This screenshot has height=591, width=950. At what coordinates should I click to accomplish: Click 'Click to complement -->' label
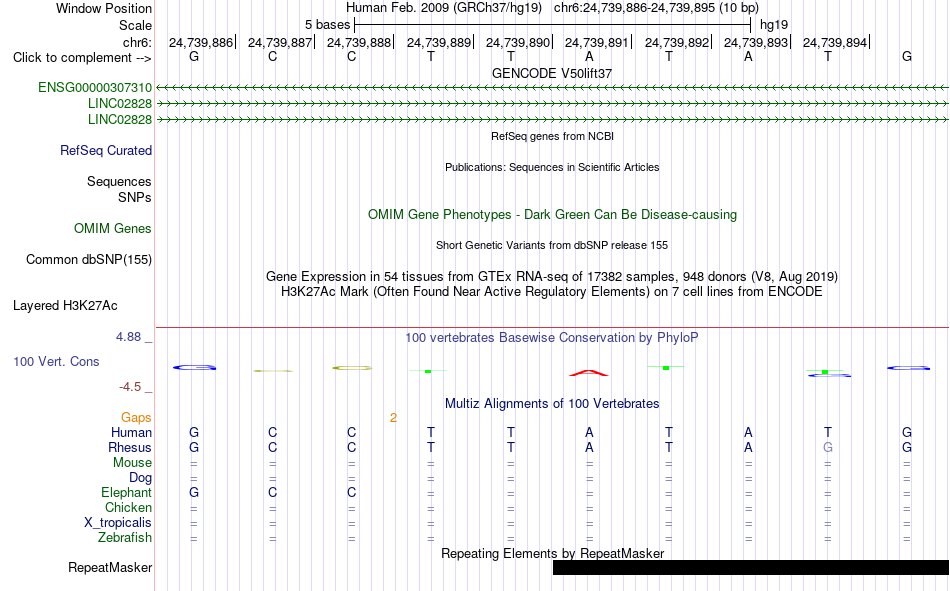point(82,58)
